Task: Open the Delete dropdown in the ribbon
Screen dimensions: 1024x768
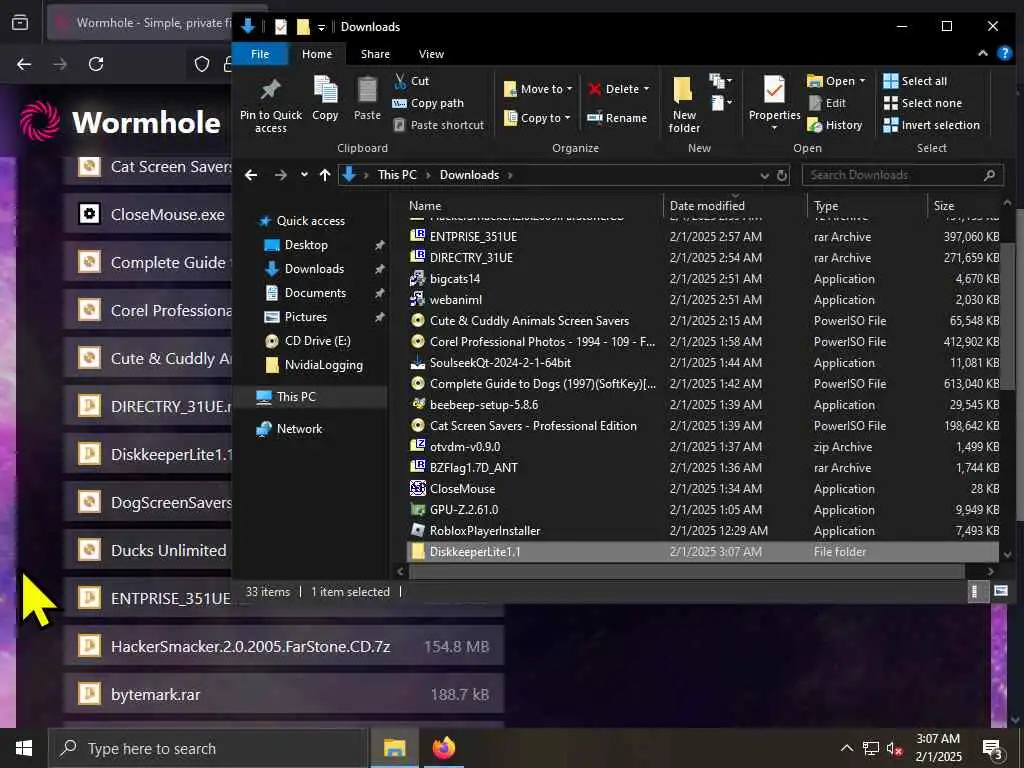Action: 618,89
